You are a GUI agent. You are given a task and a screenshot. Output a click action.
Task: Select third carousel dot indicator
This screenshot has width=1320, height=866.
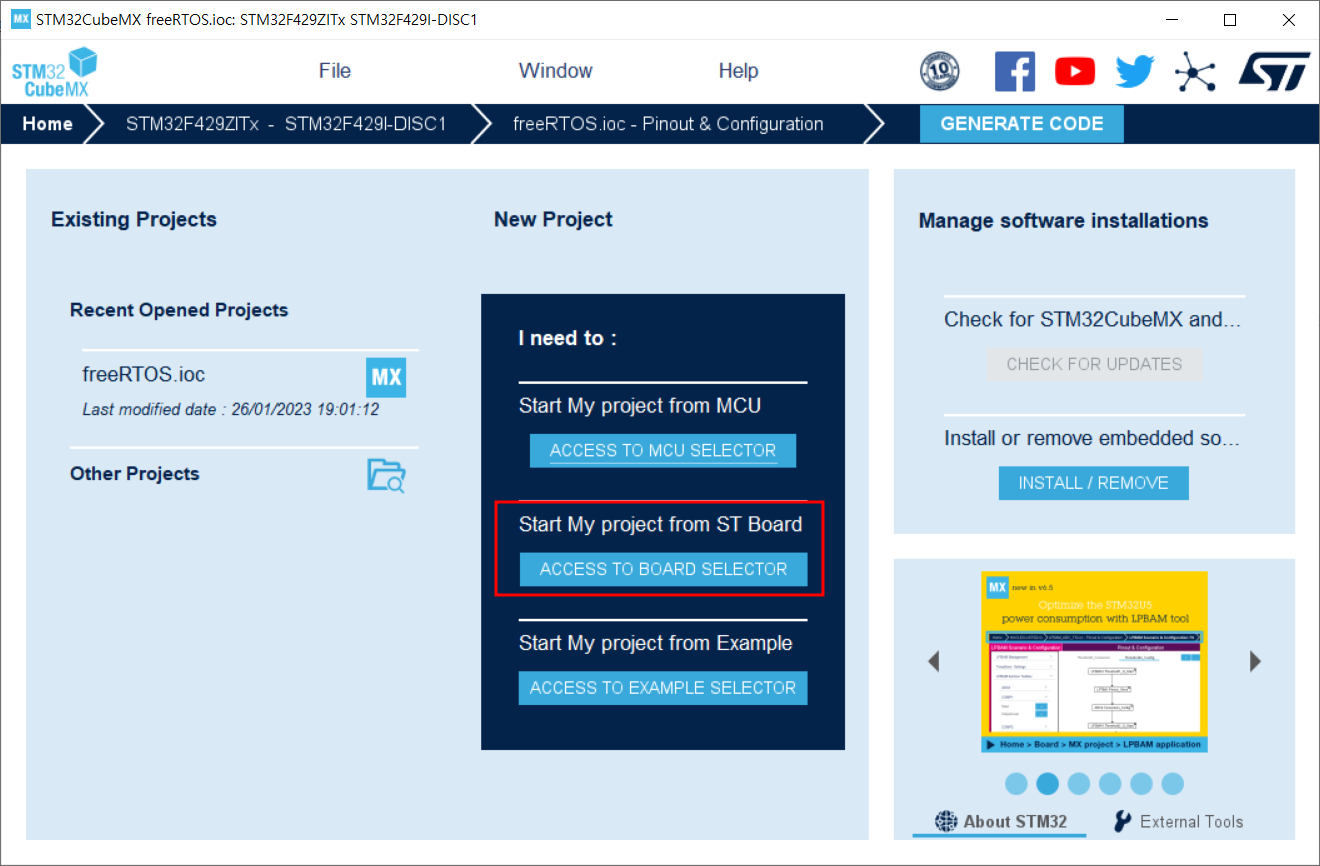pos(1078,783)
